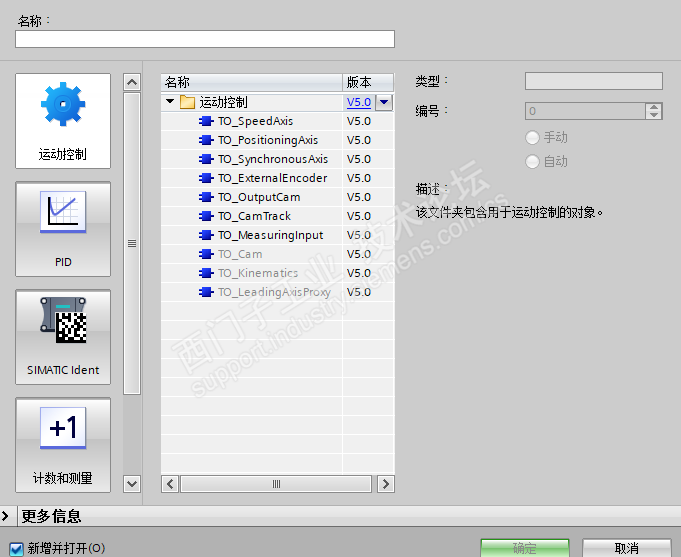This screenshot has height=557, width=681.
Task: Click the category list vertical scrollbar thumb
Action: [132, 243]
